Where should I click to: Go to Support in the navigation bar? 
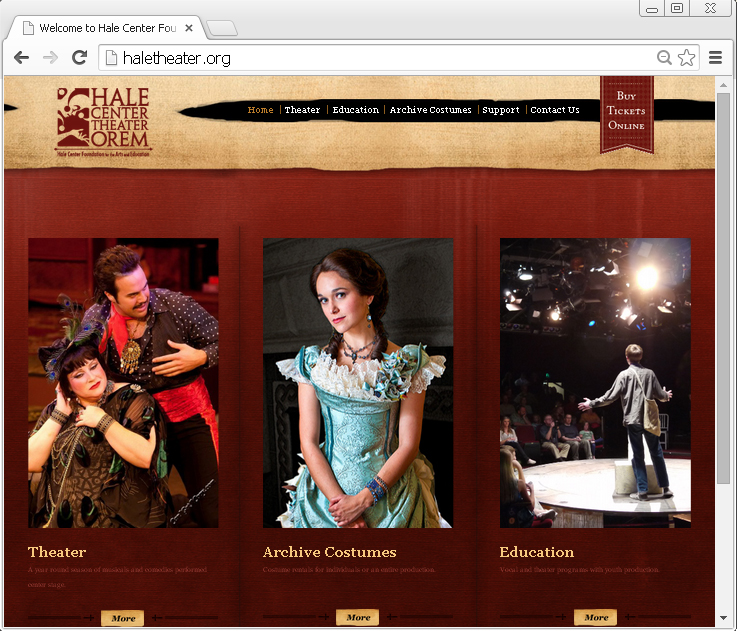point(500,110)
